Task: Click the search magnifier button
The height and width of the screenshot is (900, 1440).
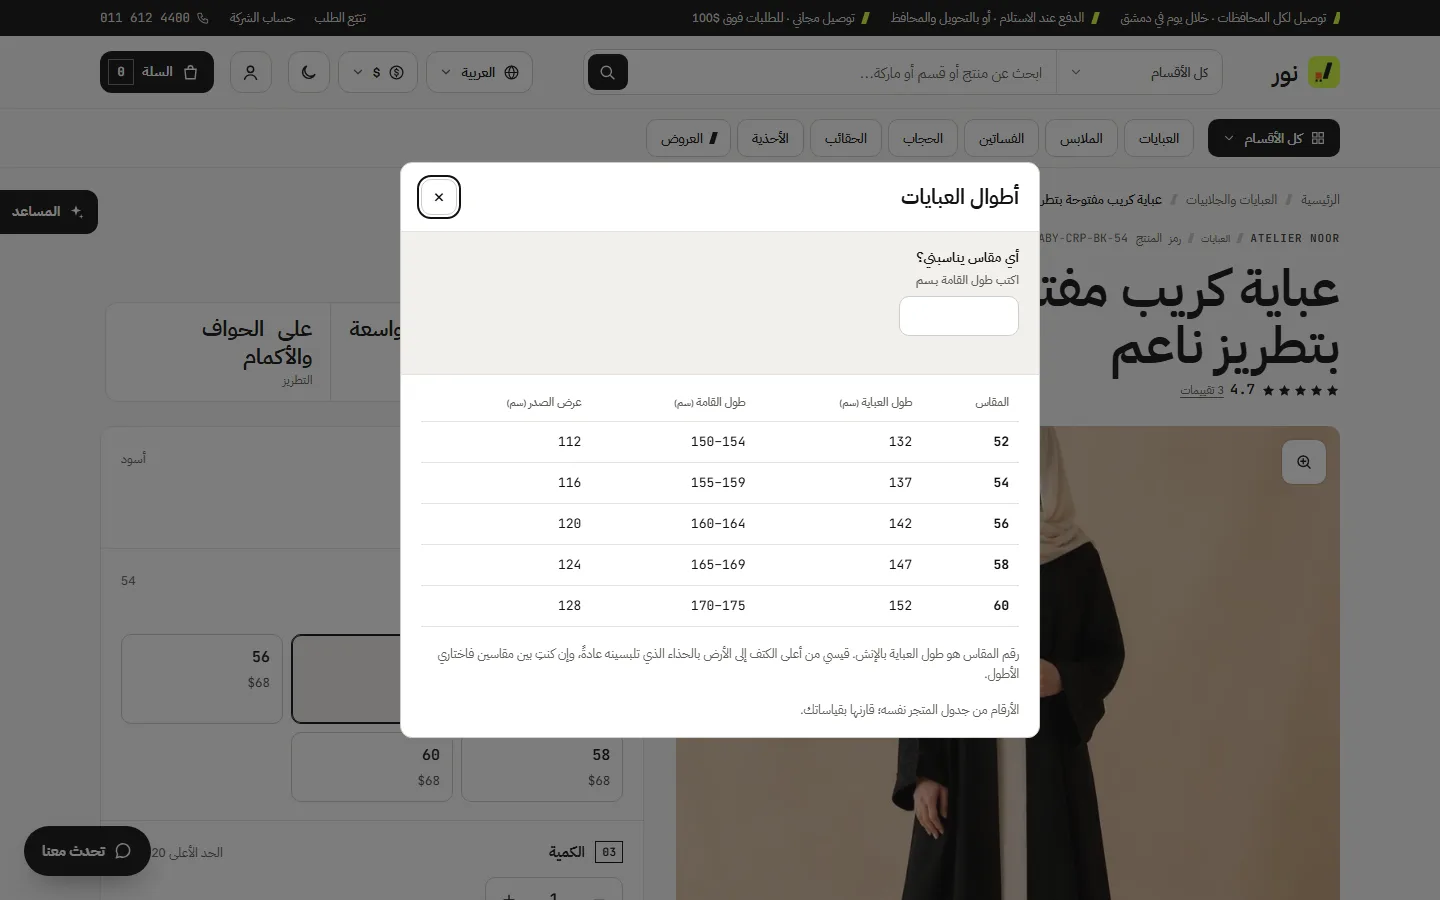Action: click(x=607, y=72)
